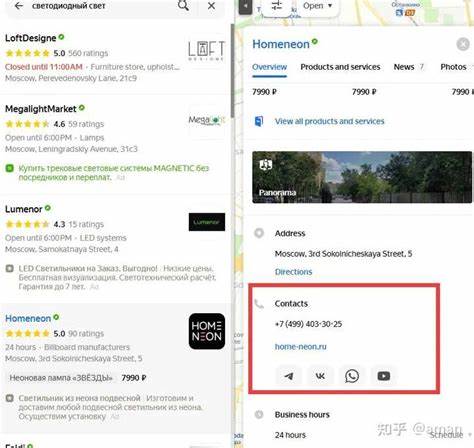Screen dimensions: 474x448
Task: Go back using the left arrow
Action: tap(19, 6)
